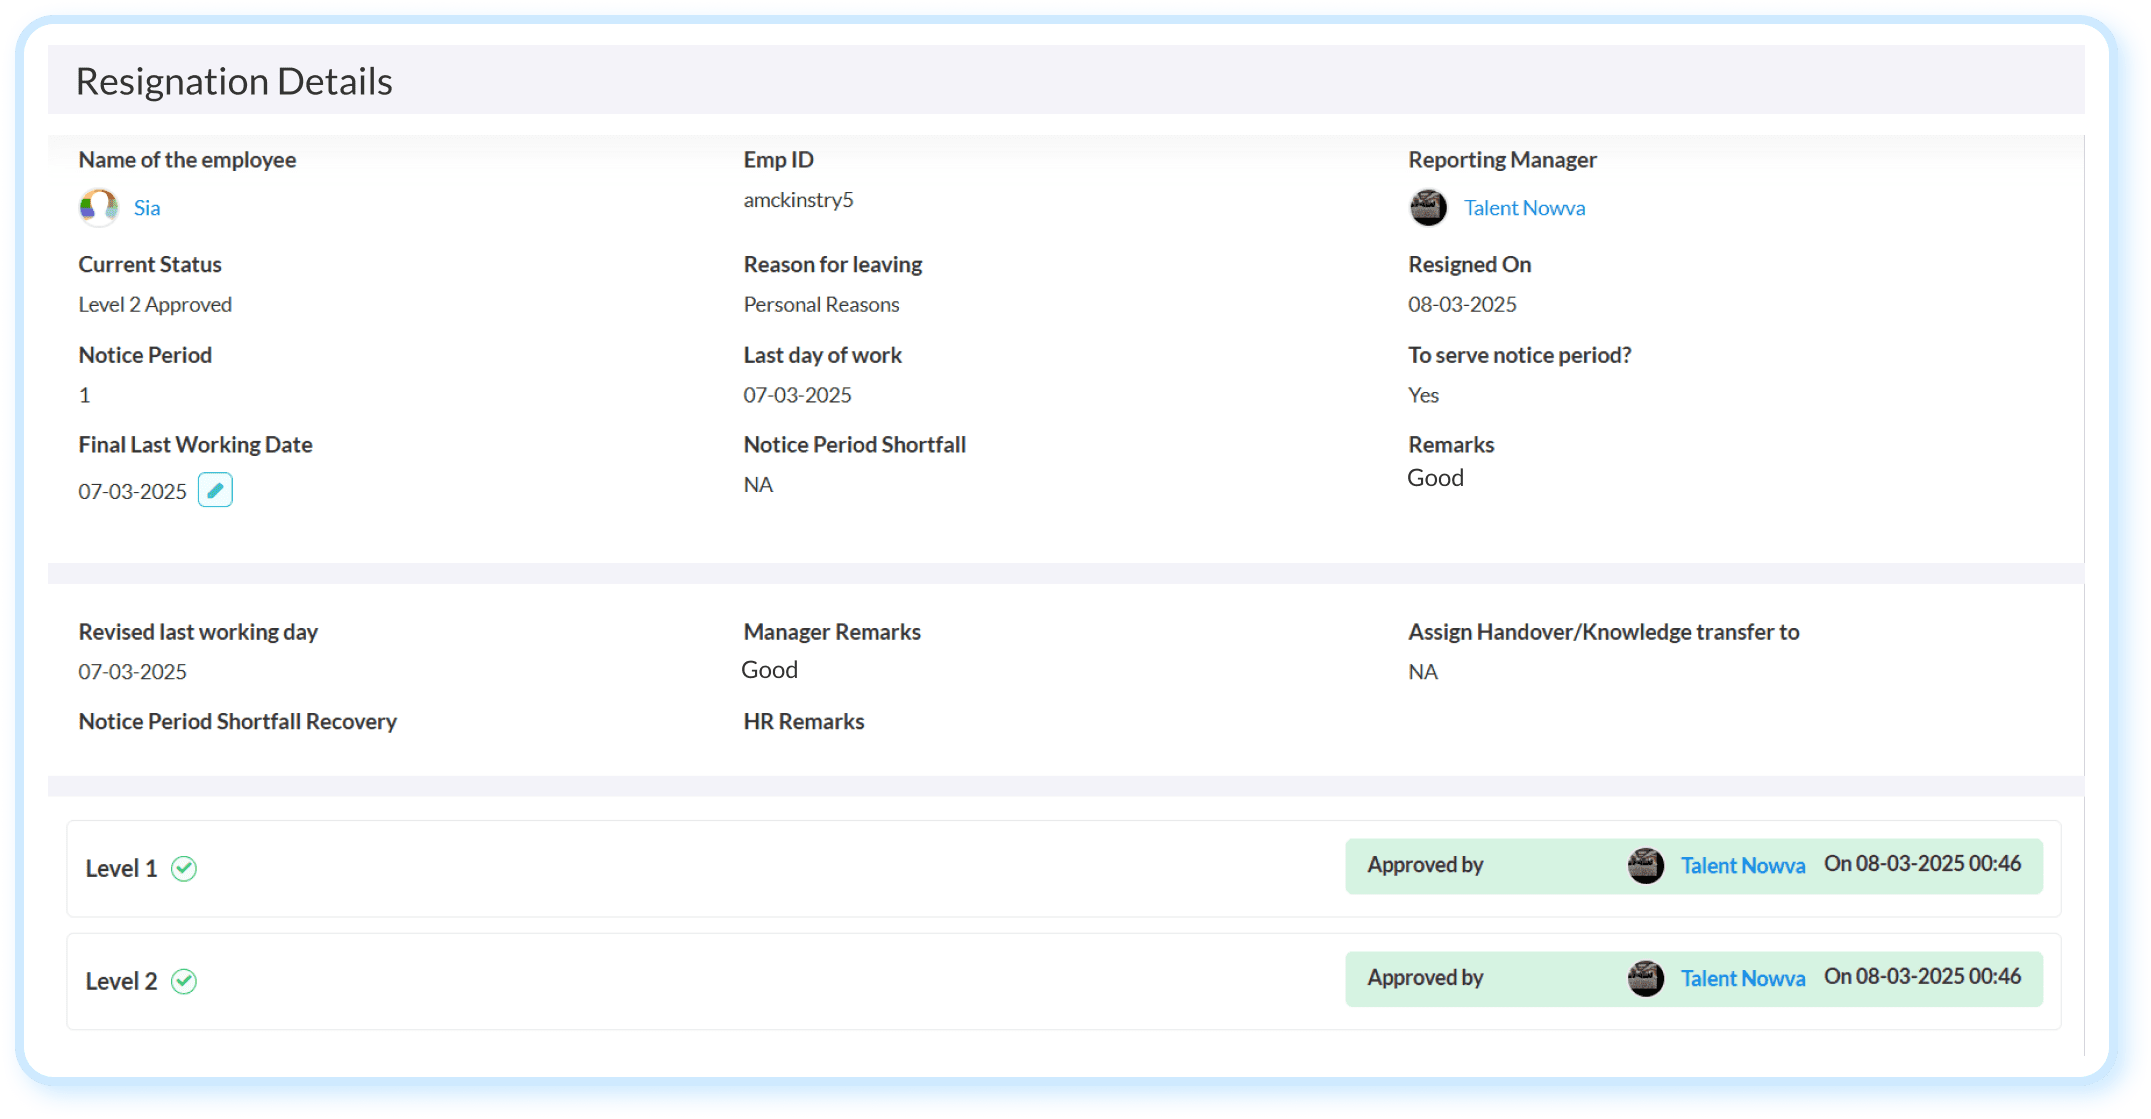
Task: Click the Level 2 Approved status text
Action: coord(155,304)
